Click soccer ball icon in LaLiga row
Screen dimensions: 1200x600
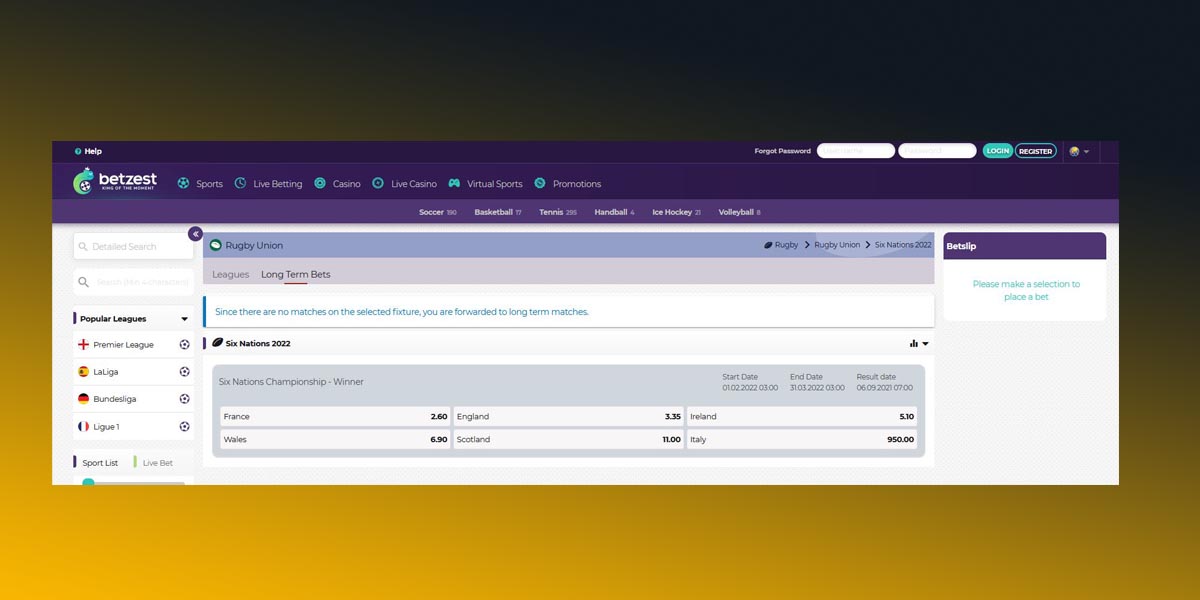184,371
